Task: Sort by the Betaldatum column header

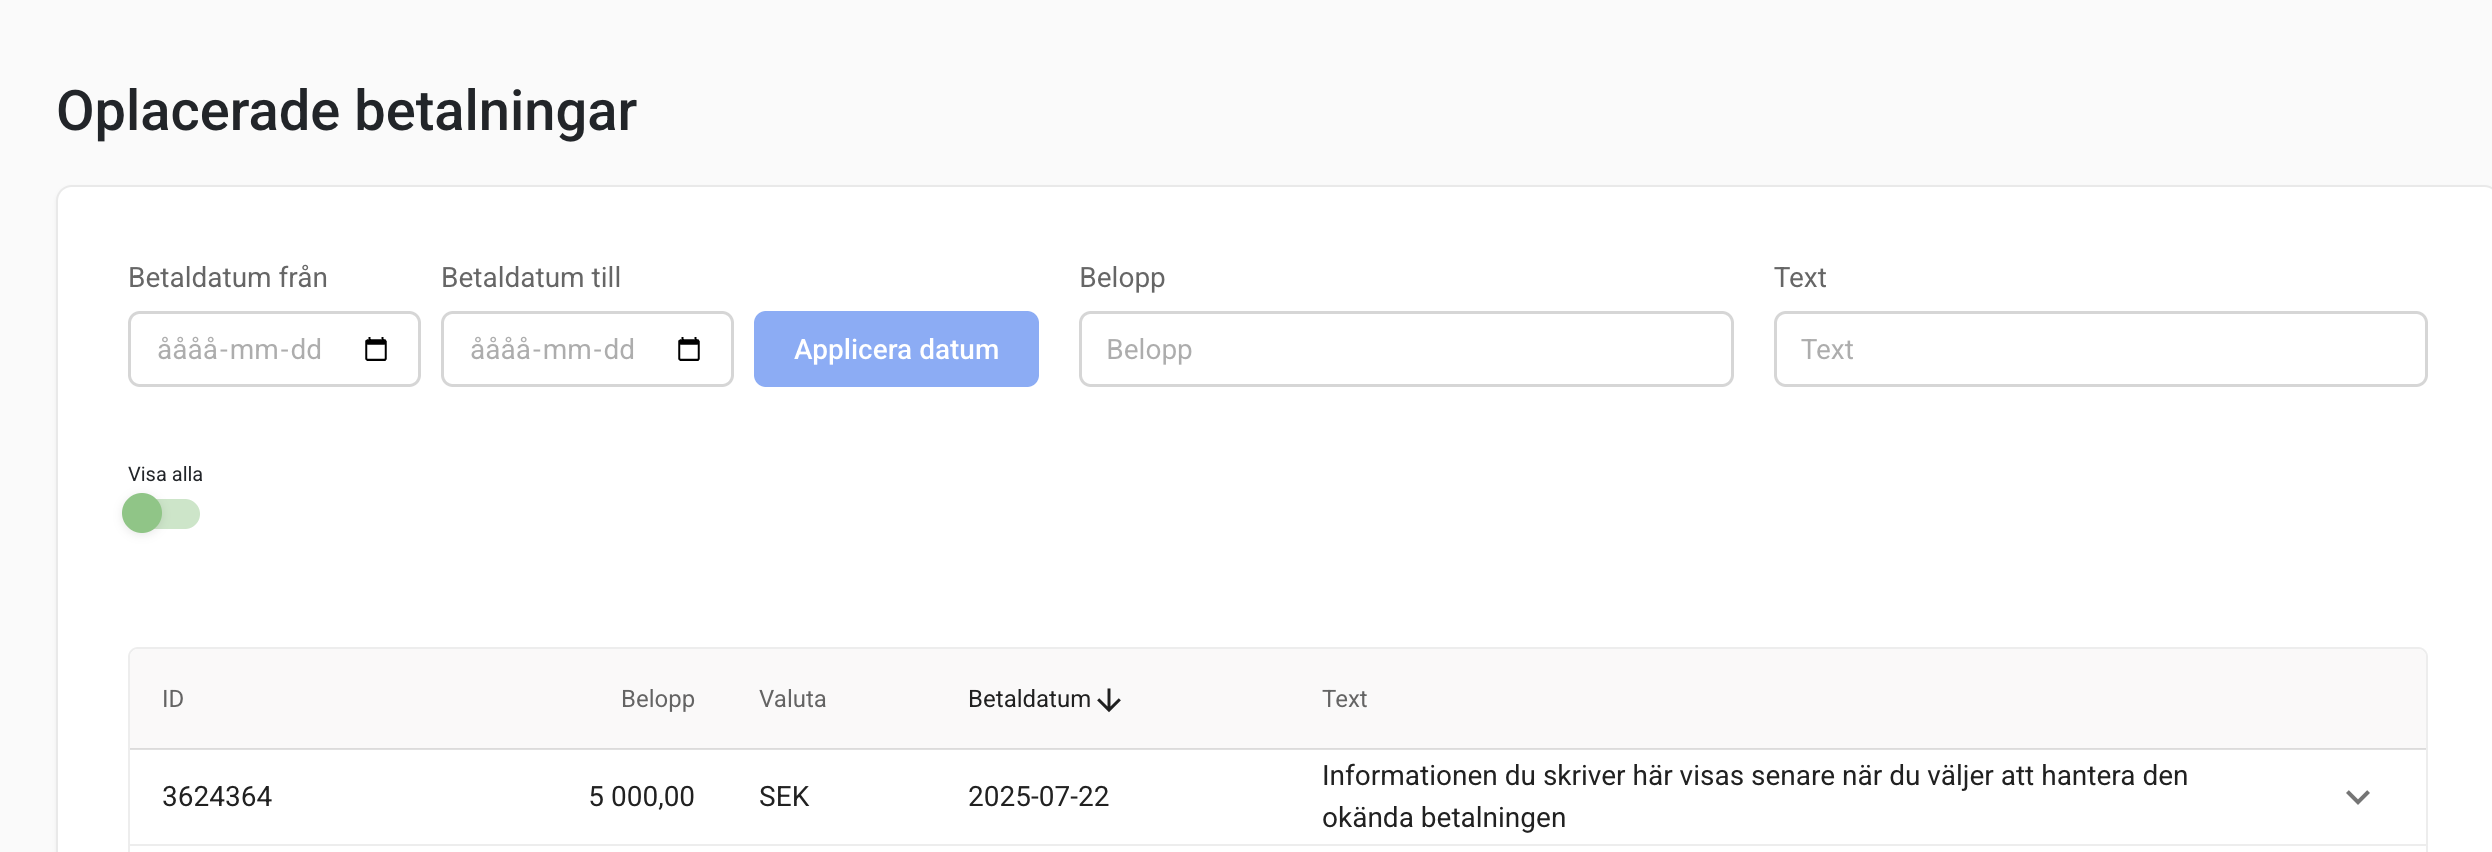Action: coord(1029,699)
